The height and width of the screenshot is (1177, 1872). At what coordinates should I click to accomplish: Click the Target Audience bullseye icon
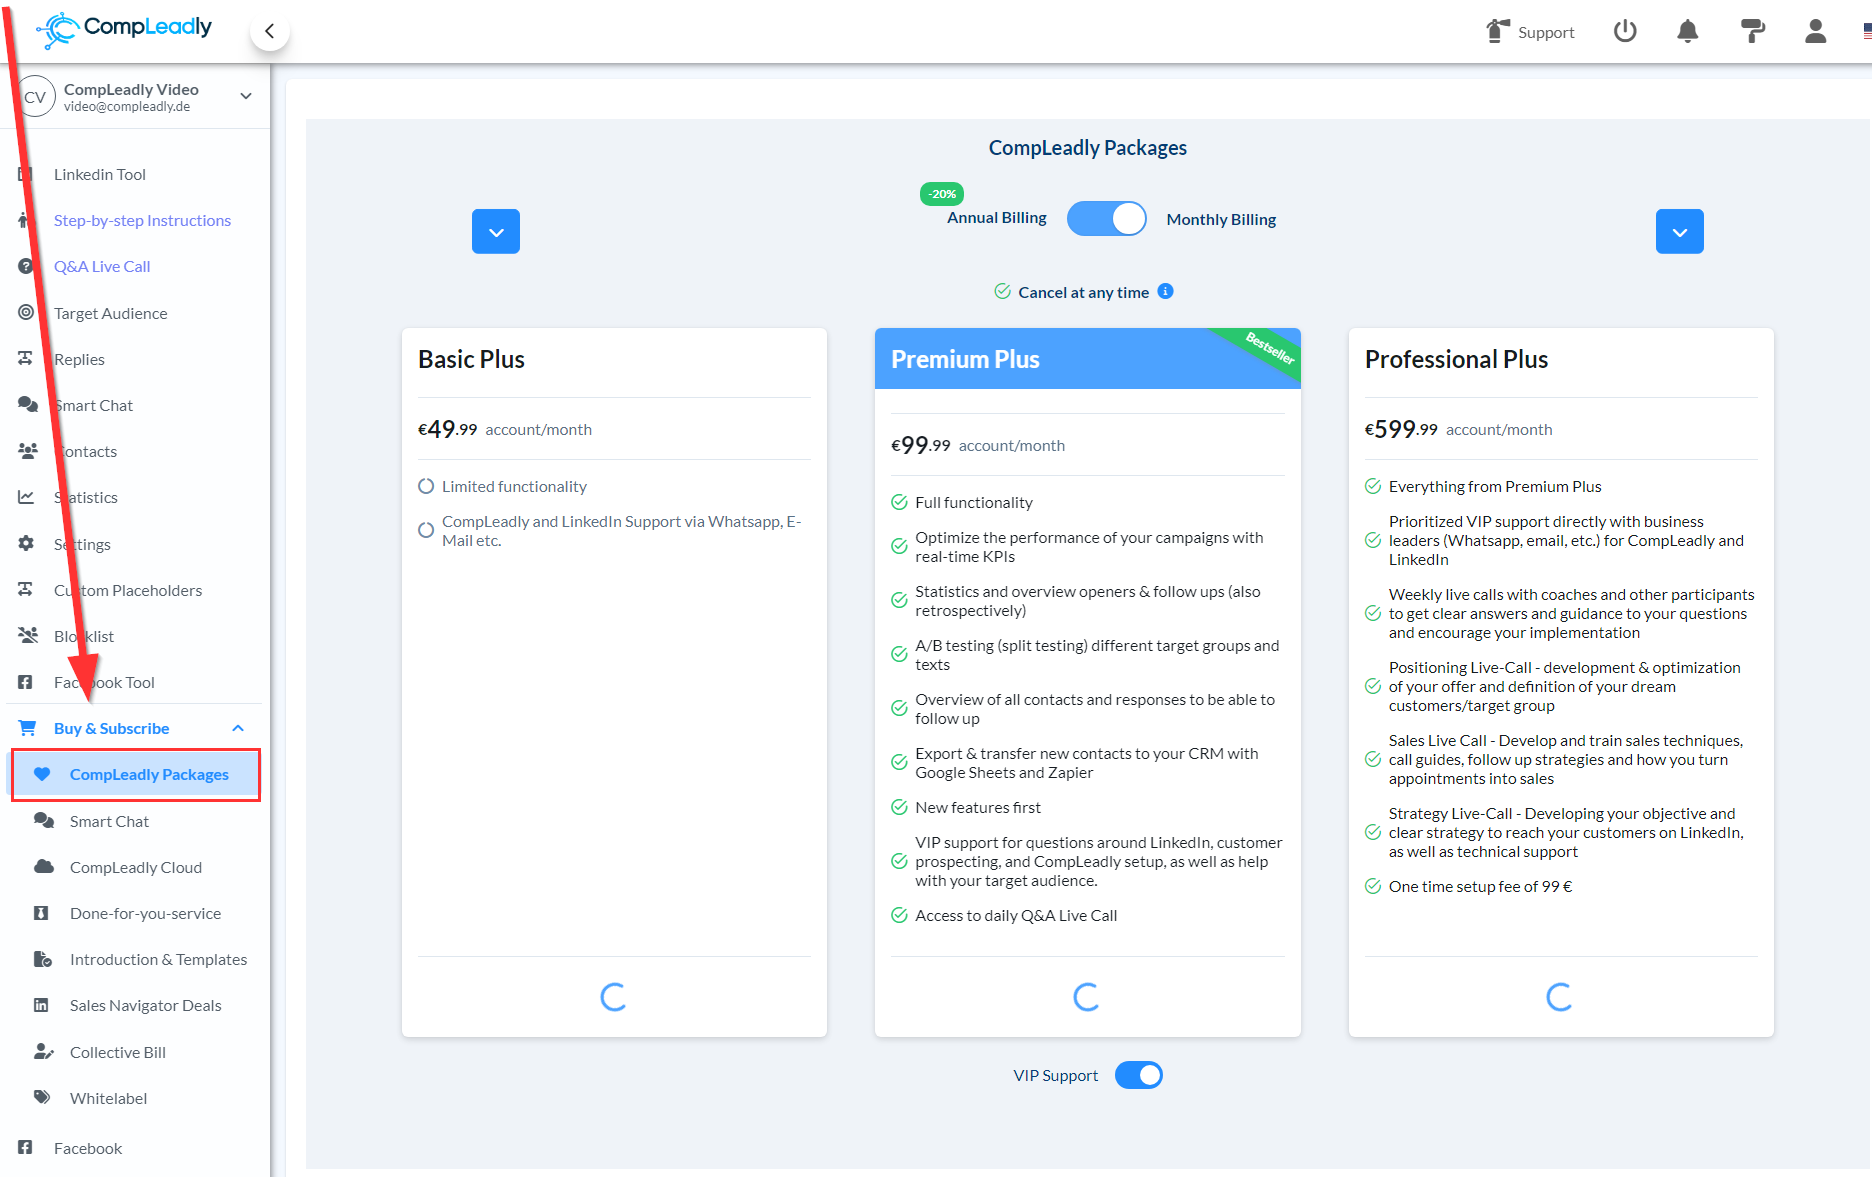pyautogui.click(x=26, y=312)
